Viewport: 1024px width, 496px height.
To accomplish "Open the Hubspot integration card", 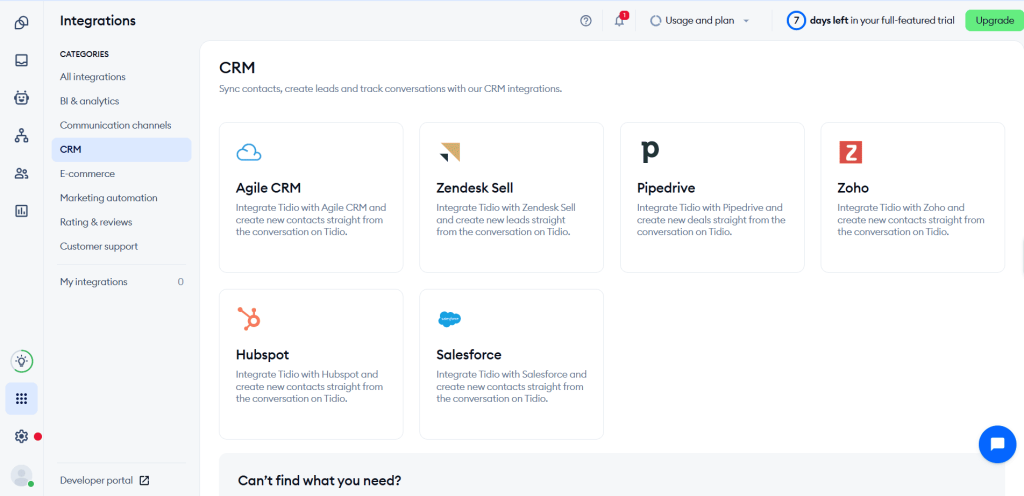I will point(311,364).
